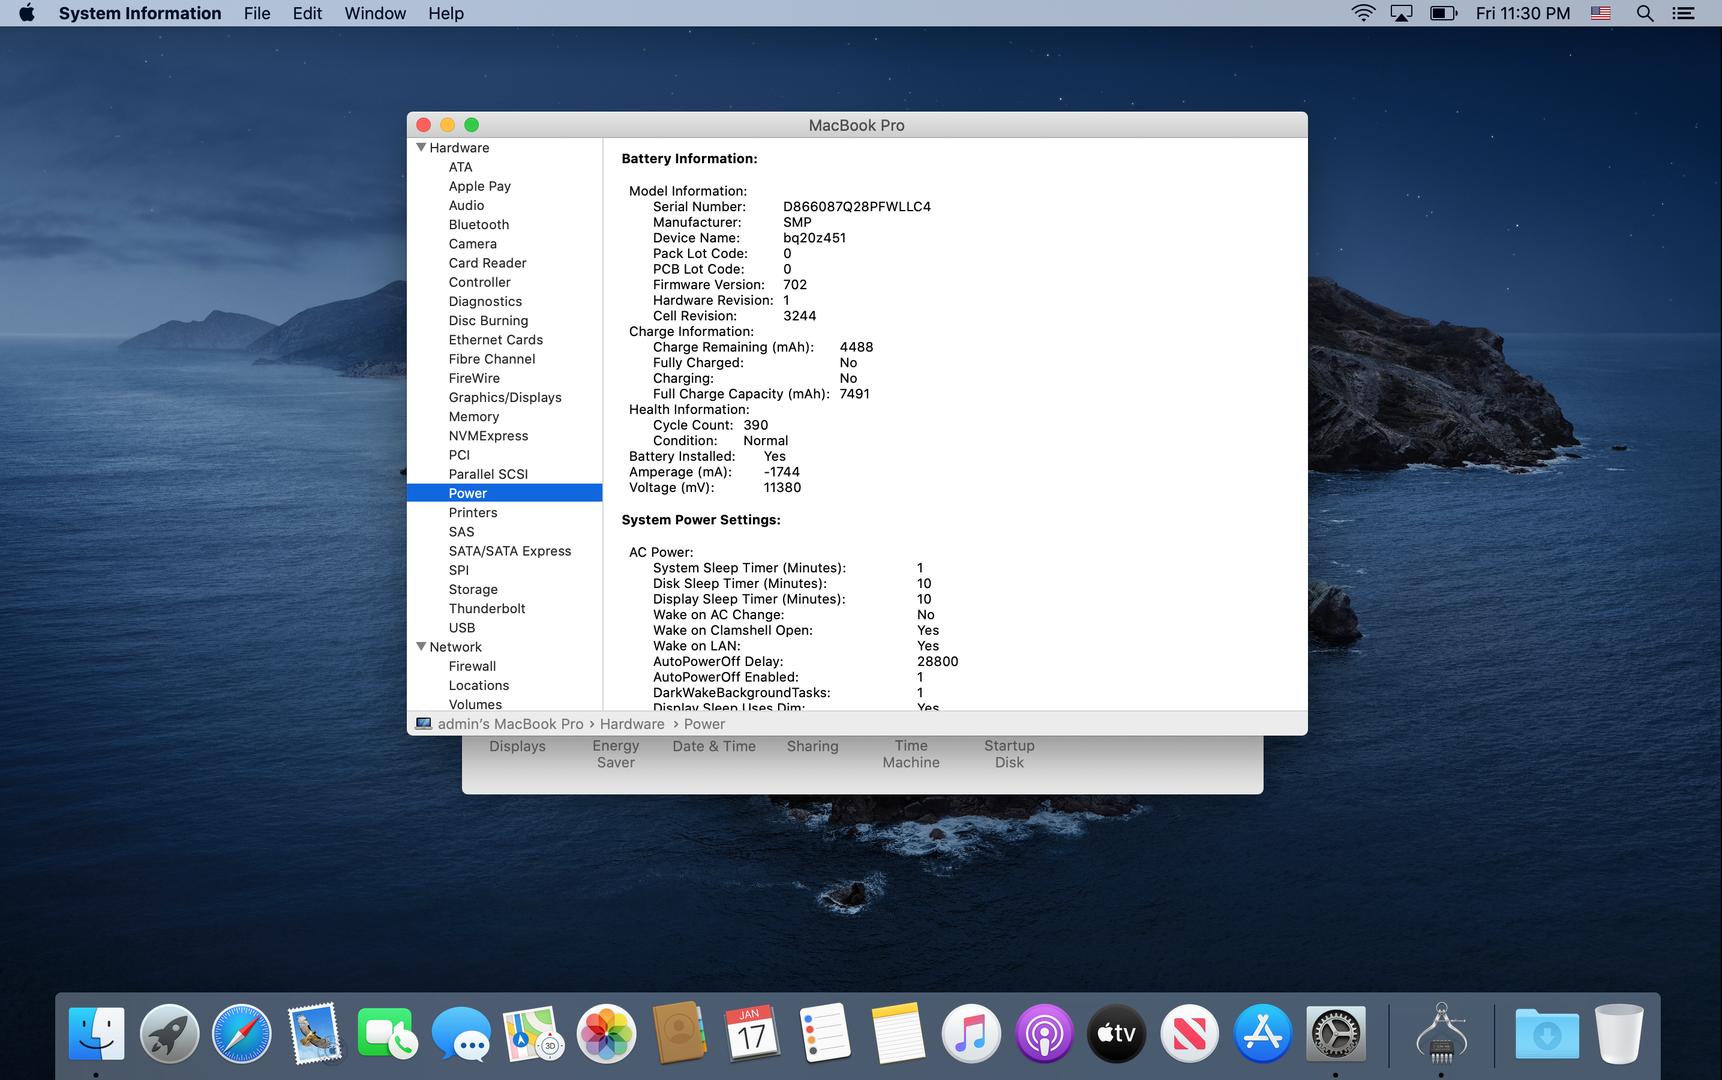
Task: Open Calendar showing 17 in Dock
Action: (x=751, y=1033)
